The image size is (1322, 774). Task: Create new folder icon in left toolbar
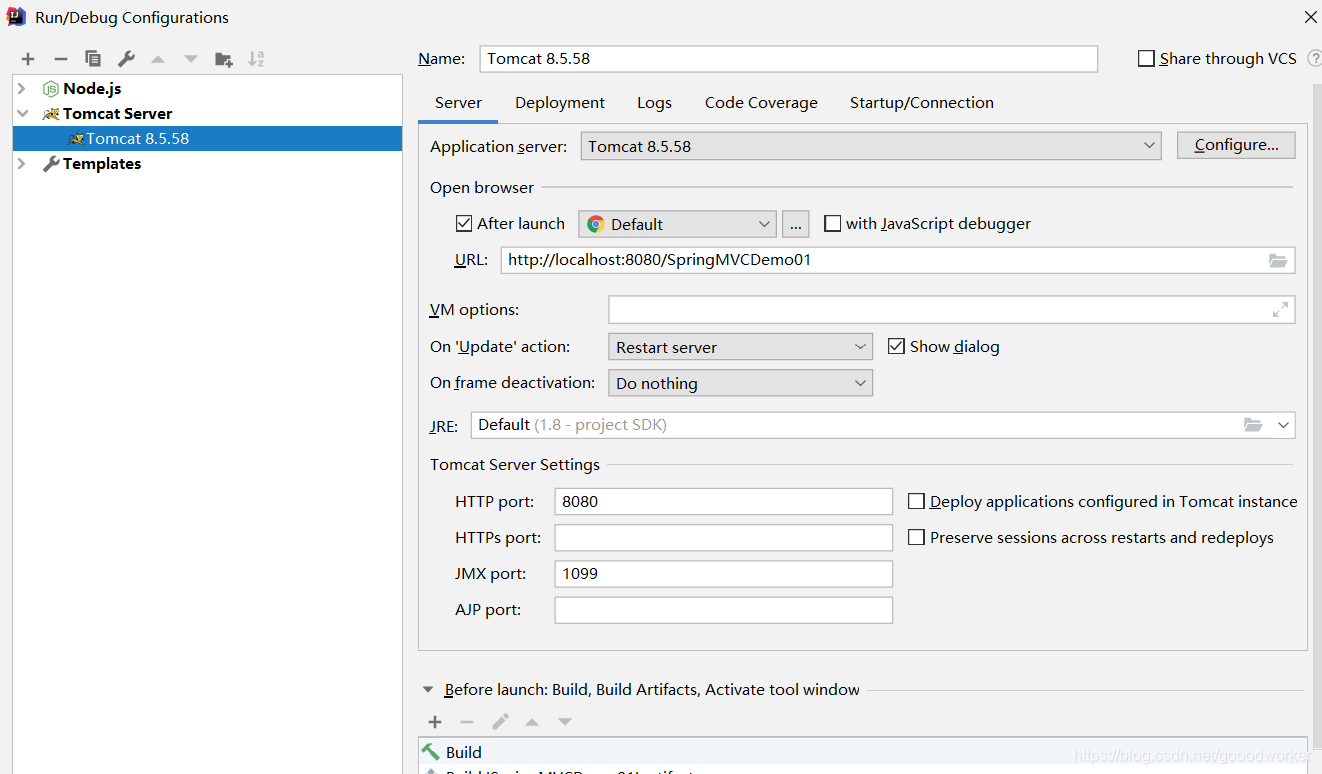tap(224, 59)
